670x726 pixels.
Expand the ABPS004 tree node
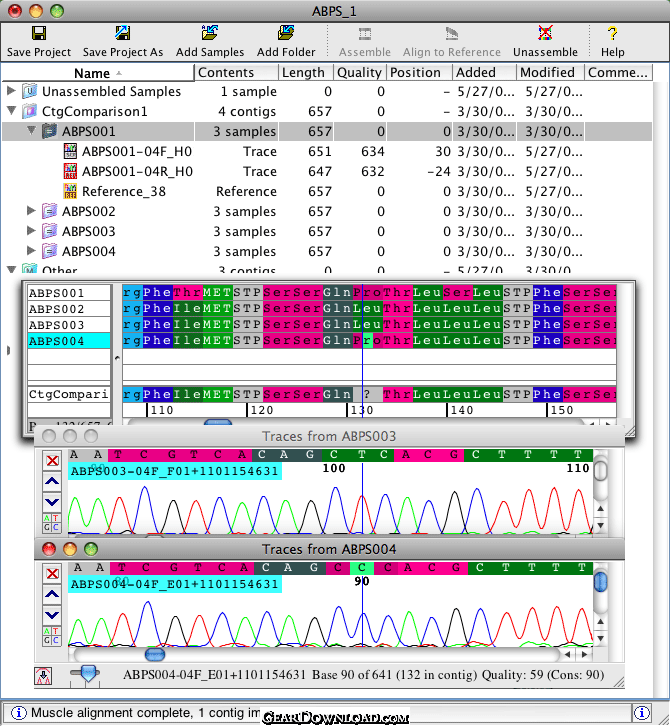coord(31,250)
